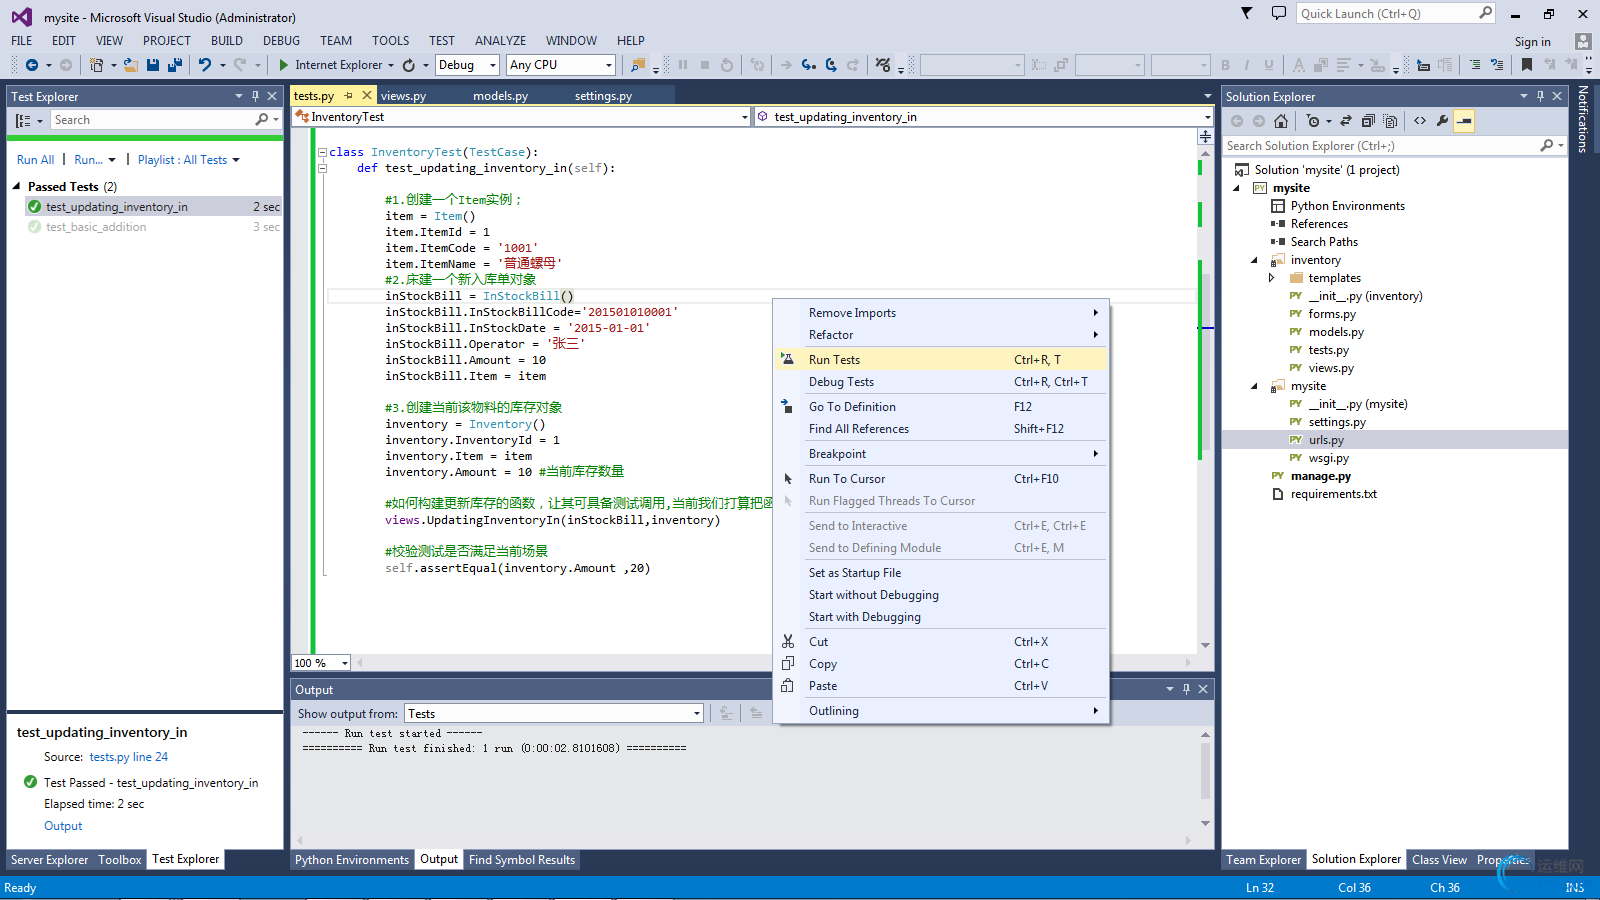Click the View Code icon in Solution Explorer
Viewport: 1600px width, 900px height.
tap(1420, 121)
